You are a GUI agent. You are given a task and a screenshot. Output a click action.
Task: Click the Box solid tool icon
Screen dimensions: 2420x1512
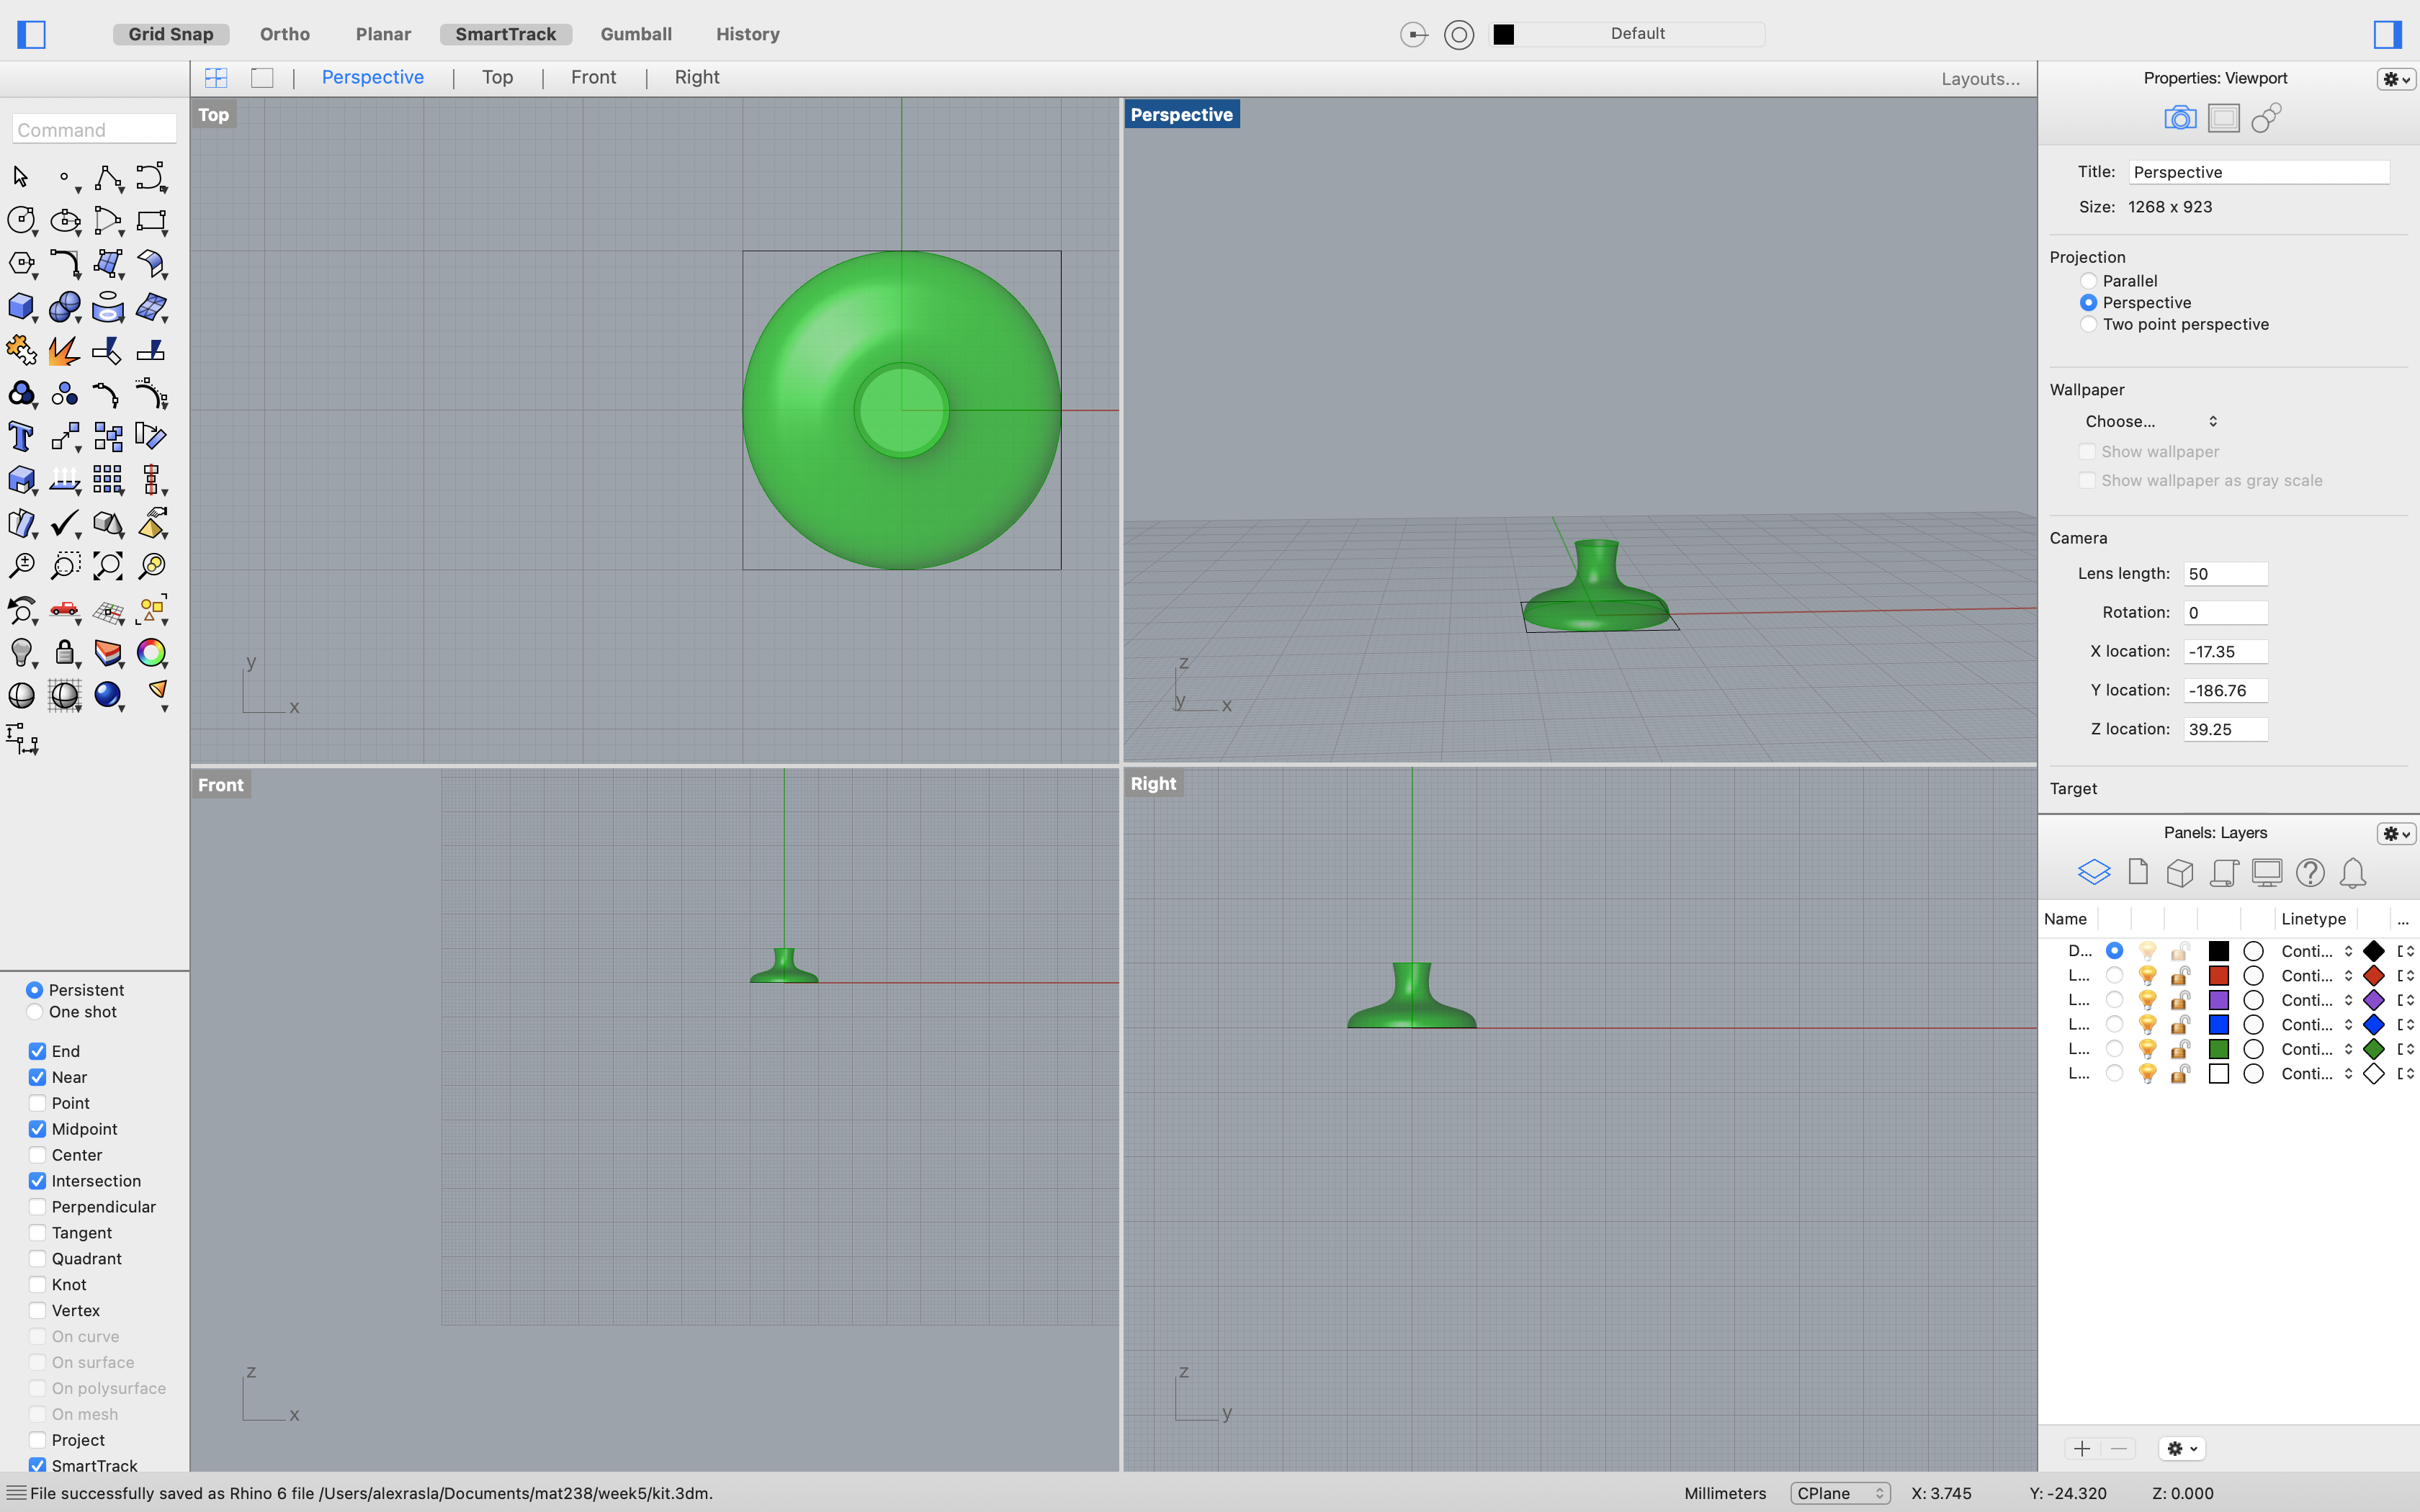[20, 307]
